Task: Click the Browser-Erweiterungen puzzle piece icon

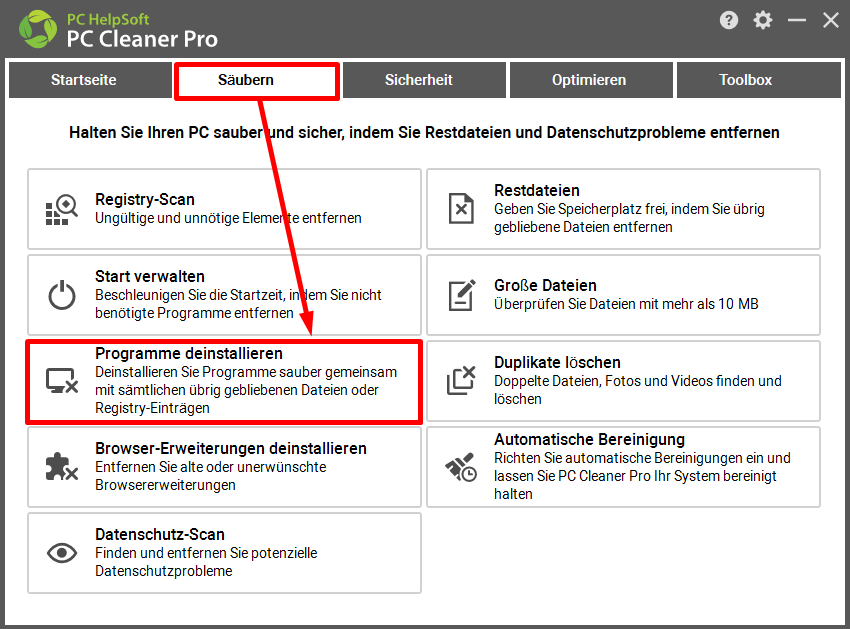Action: pyautogui.click(x=62, y=467)
